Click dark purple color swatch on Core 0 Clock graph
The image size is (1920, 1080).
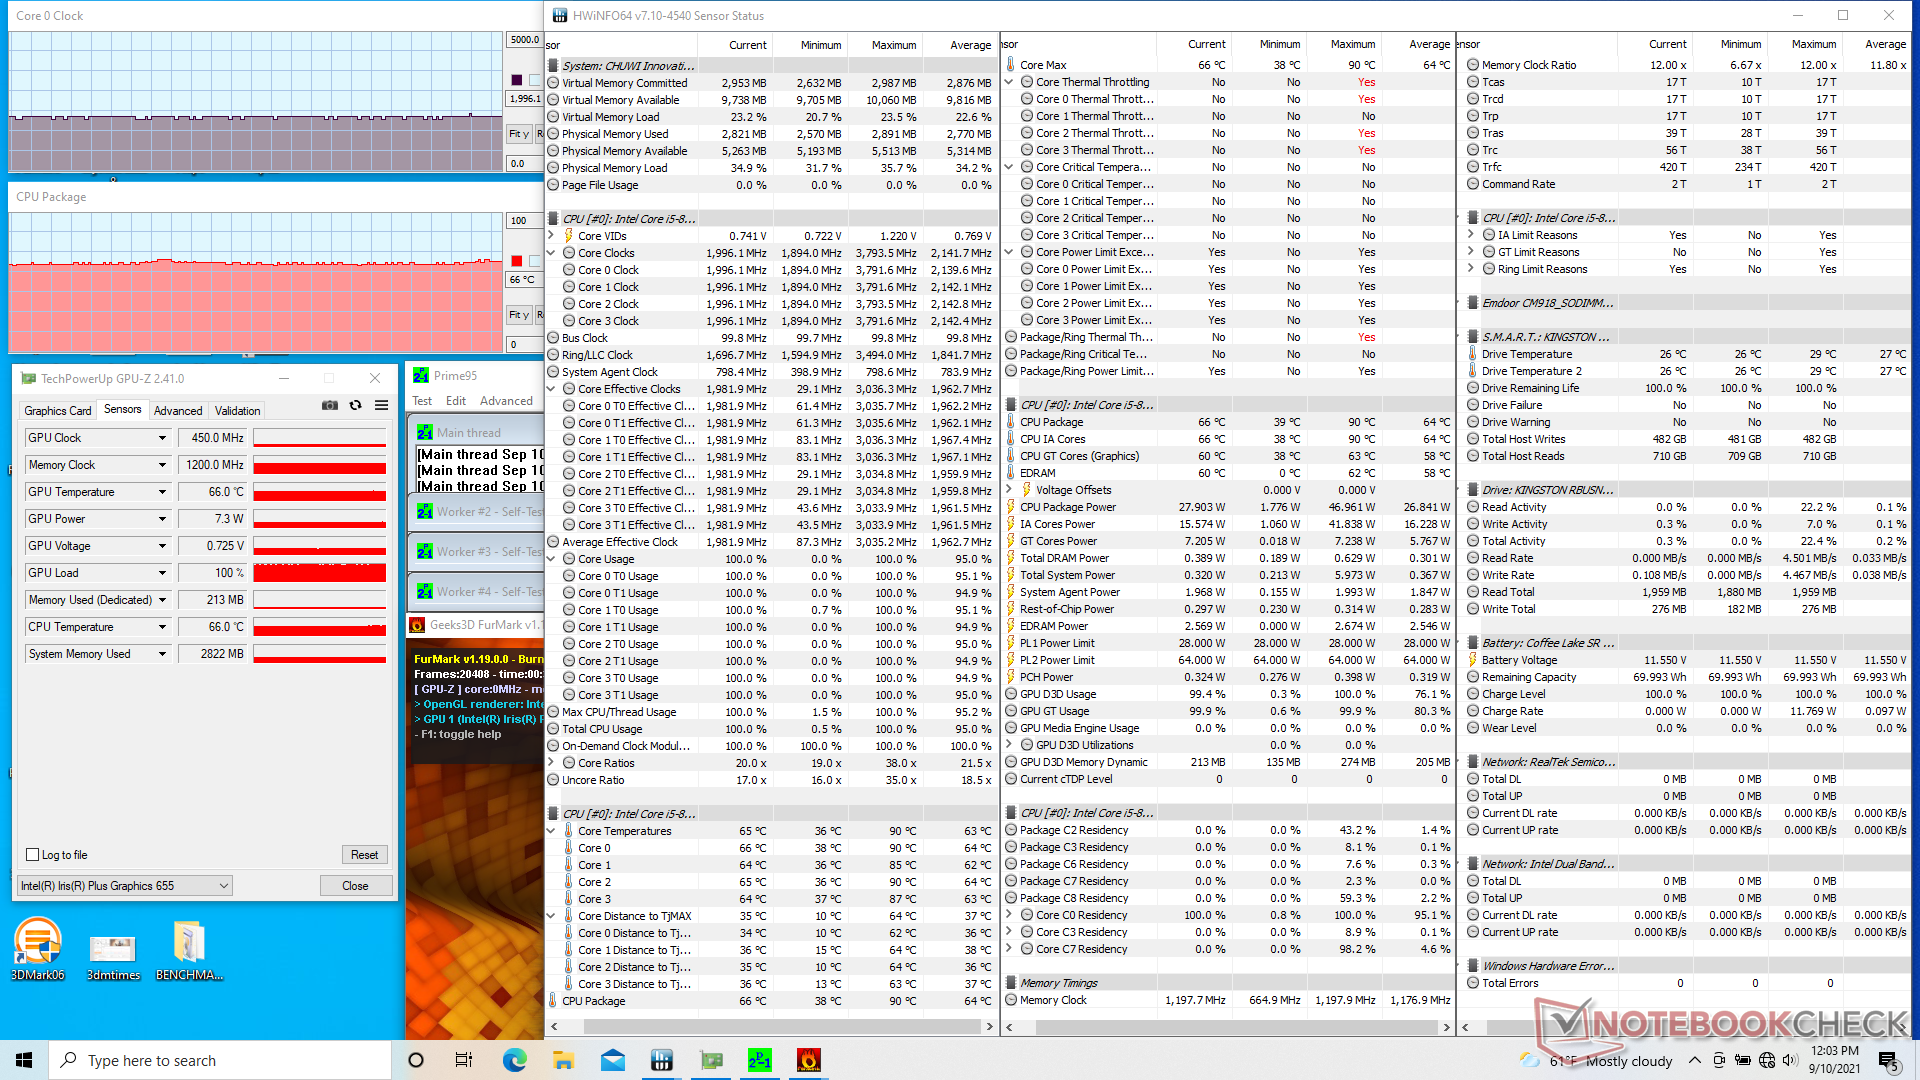pos(517,80)
